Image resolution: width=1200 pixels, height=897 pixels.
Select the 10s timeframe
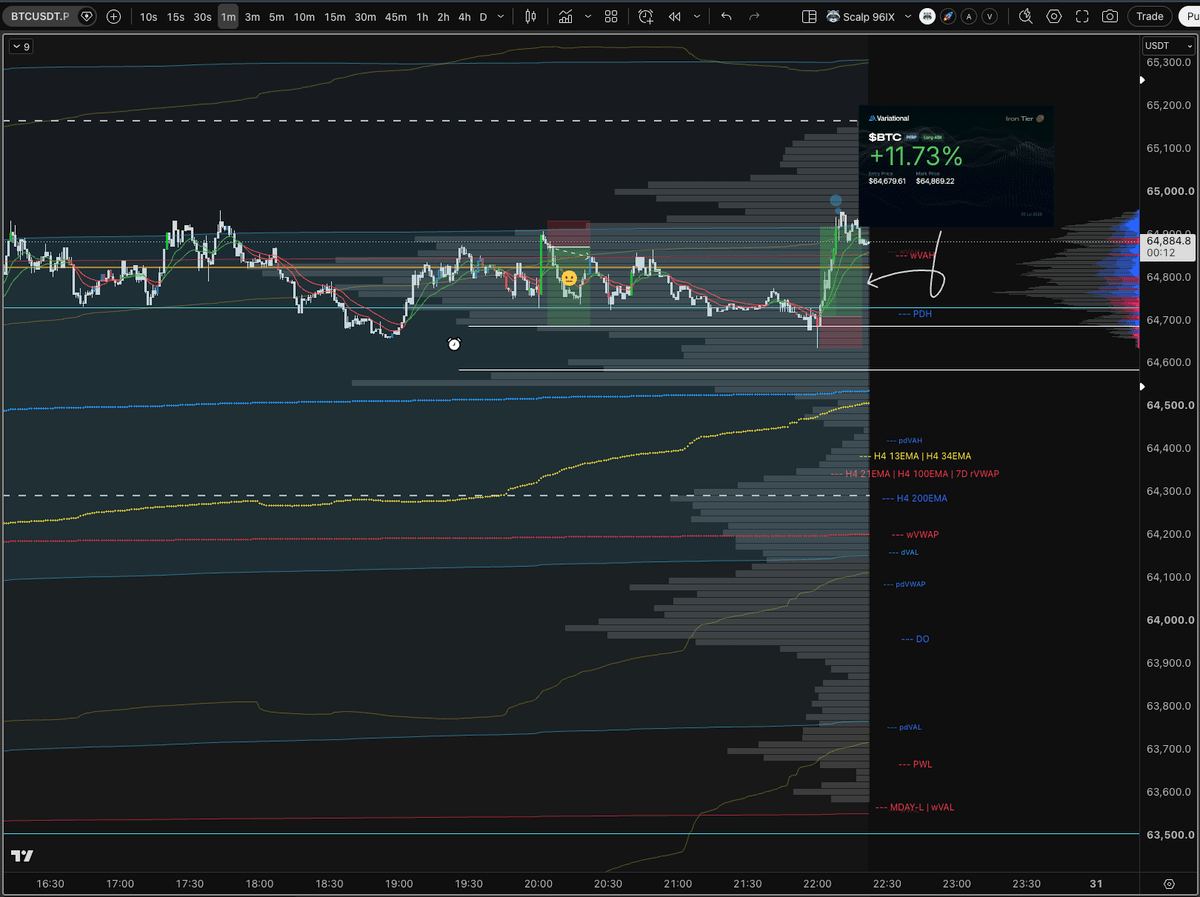pos(148,16)
